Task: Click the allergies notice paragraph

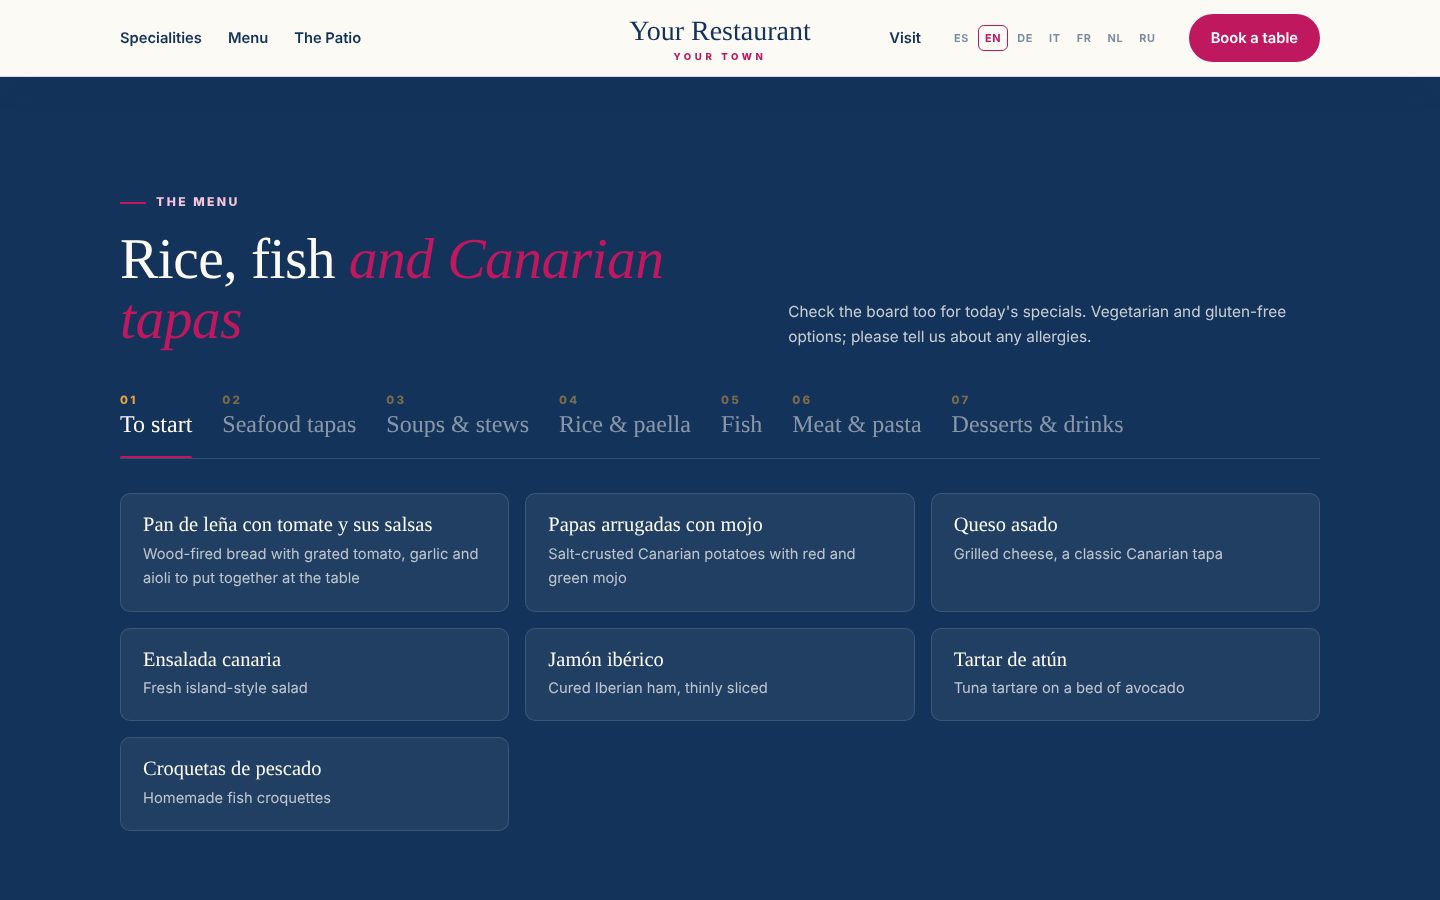Action: click(1037, 324)
